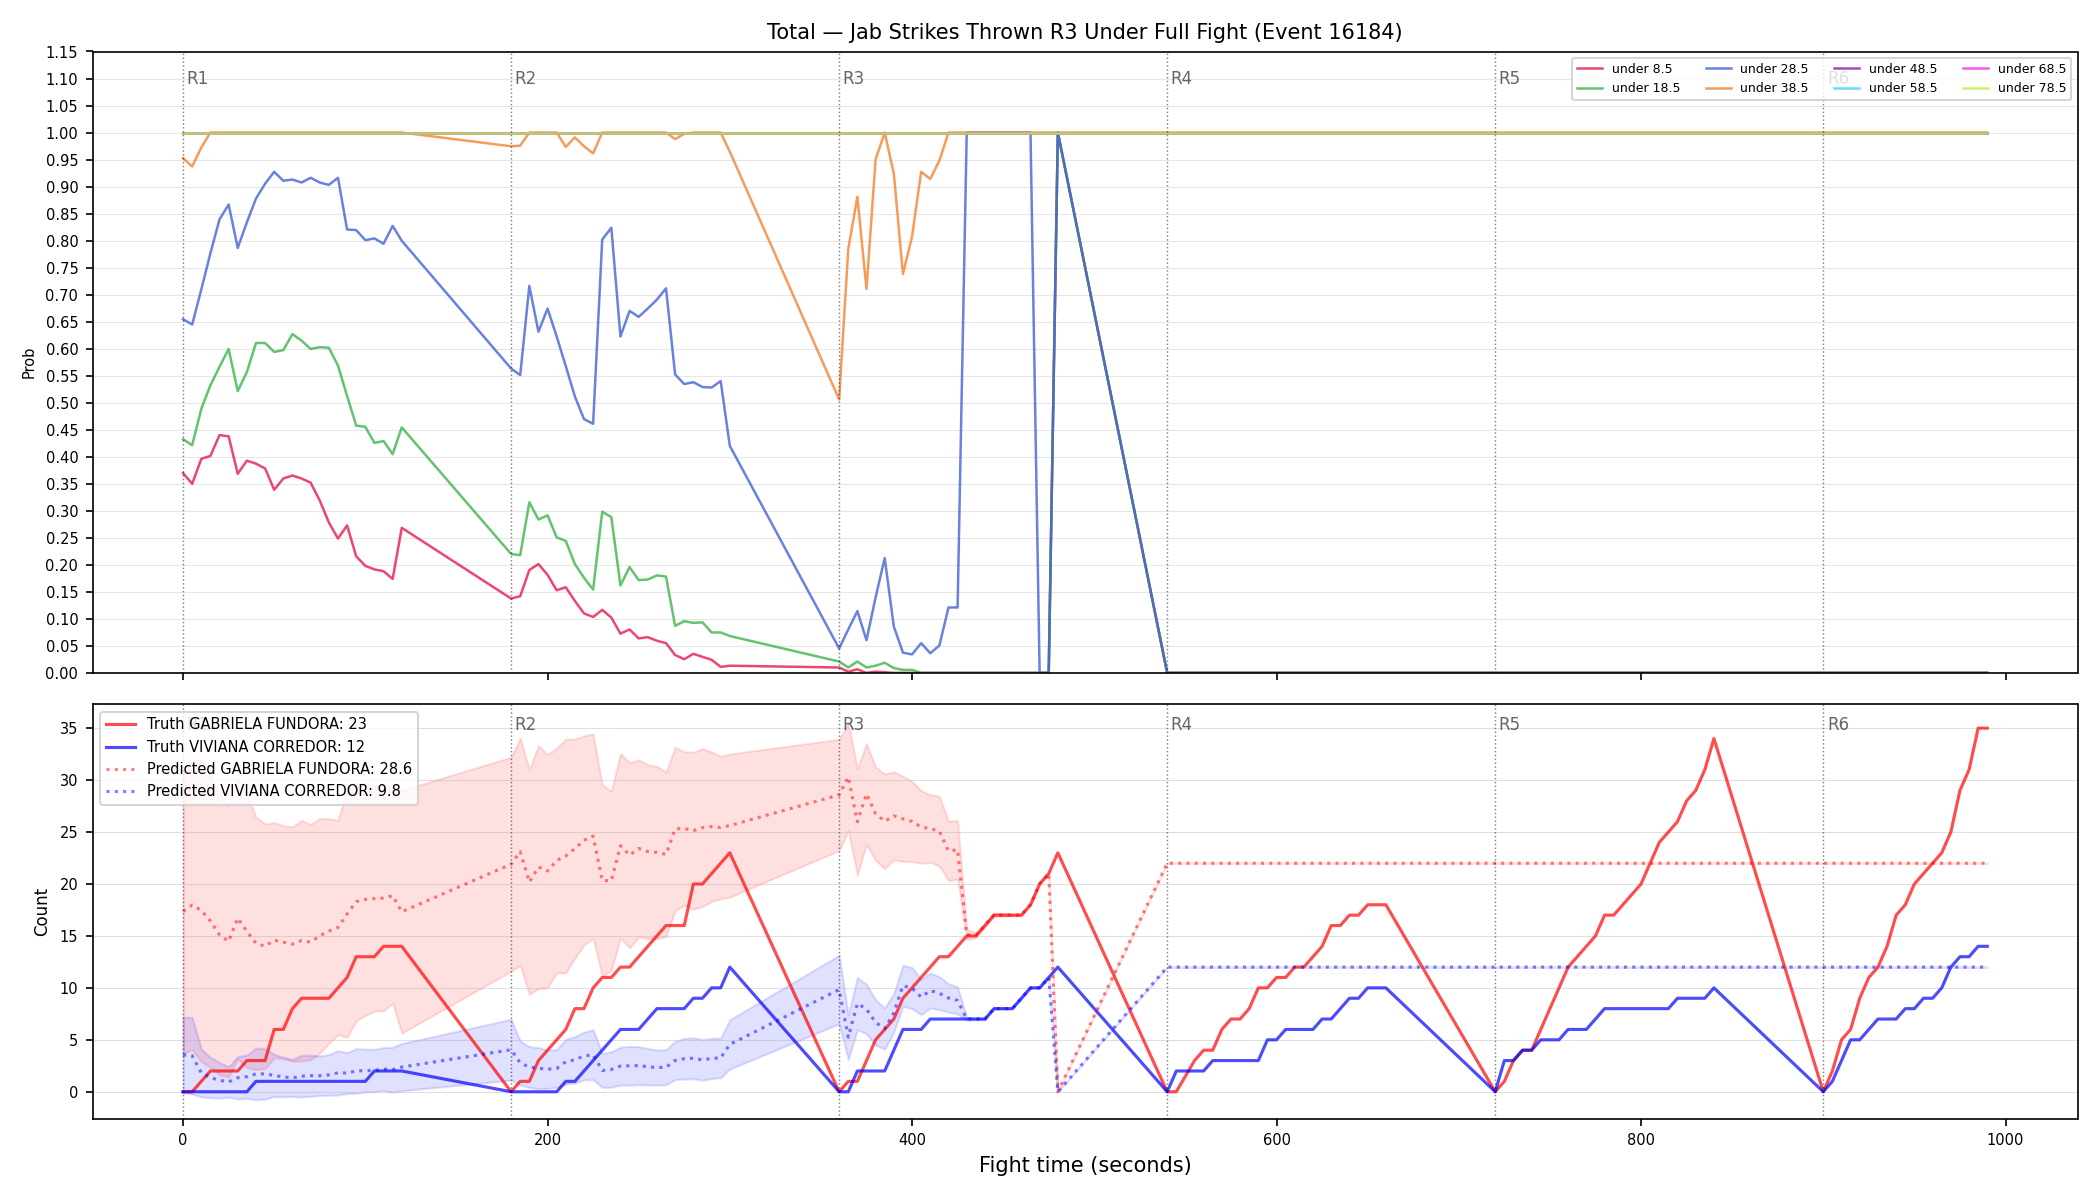Screen dimensions: 2100x1200
Task: Click the 'under 8.5' legend label
Action: tap(1642, 69)
